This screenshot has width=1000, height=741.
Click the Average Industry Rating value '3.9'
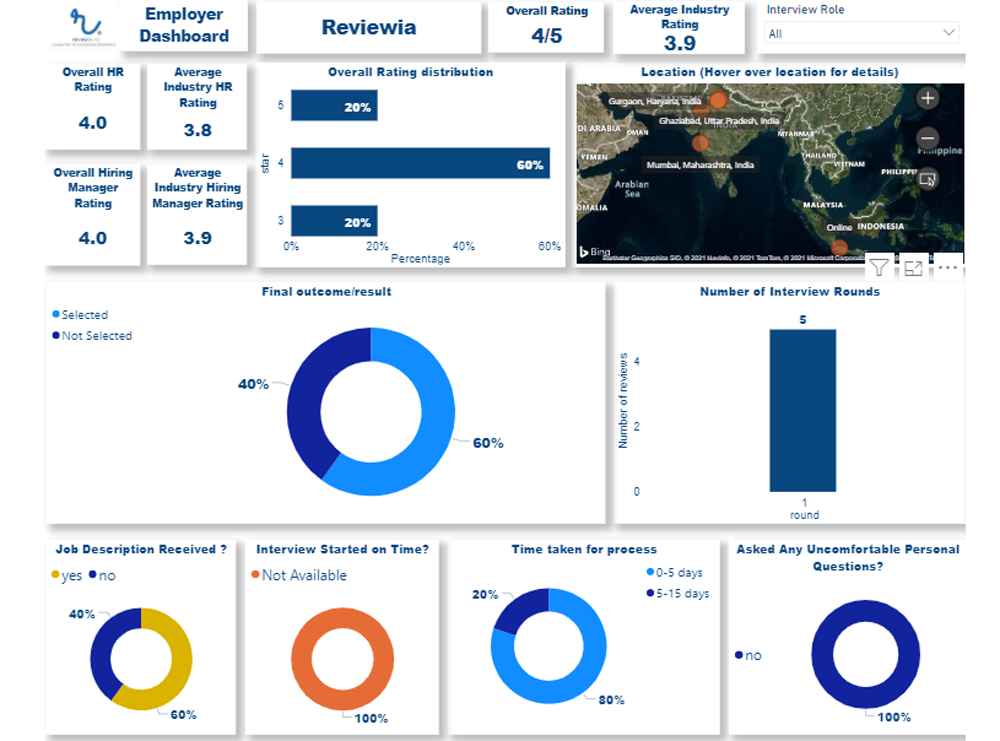[x=680, y=43]
